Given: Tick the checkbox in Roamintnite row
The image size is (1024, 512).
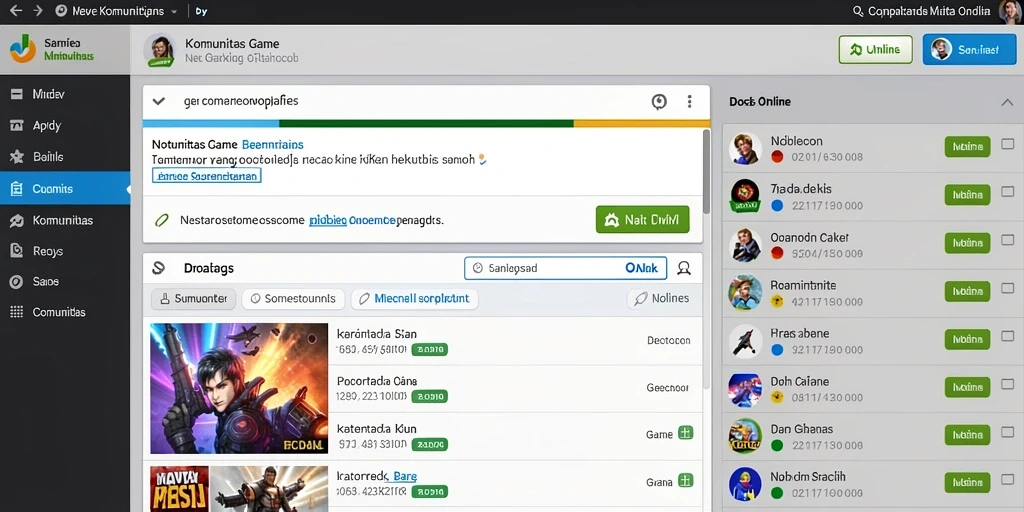Looking at the screenshot, I should click(1008, 288).
